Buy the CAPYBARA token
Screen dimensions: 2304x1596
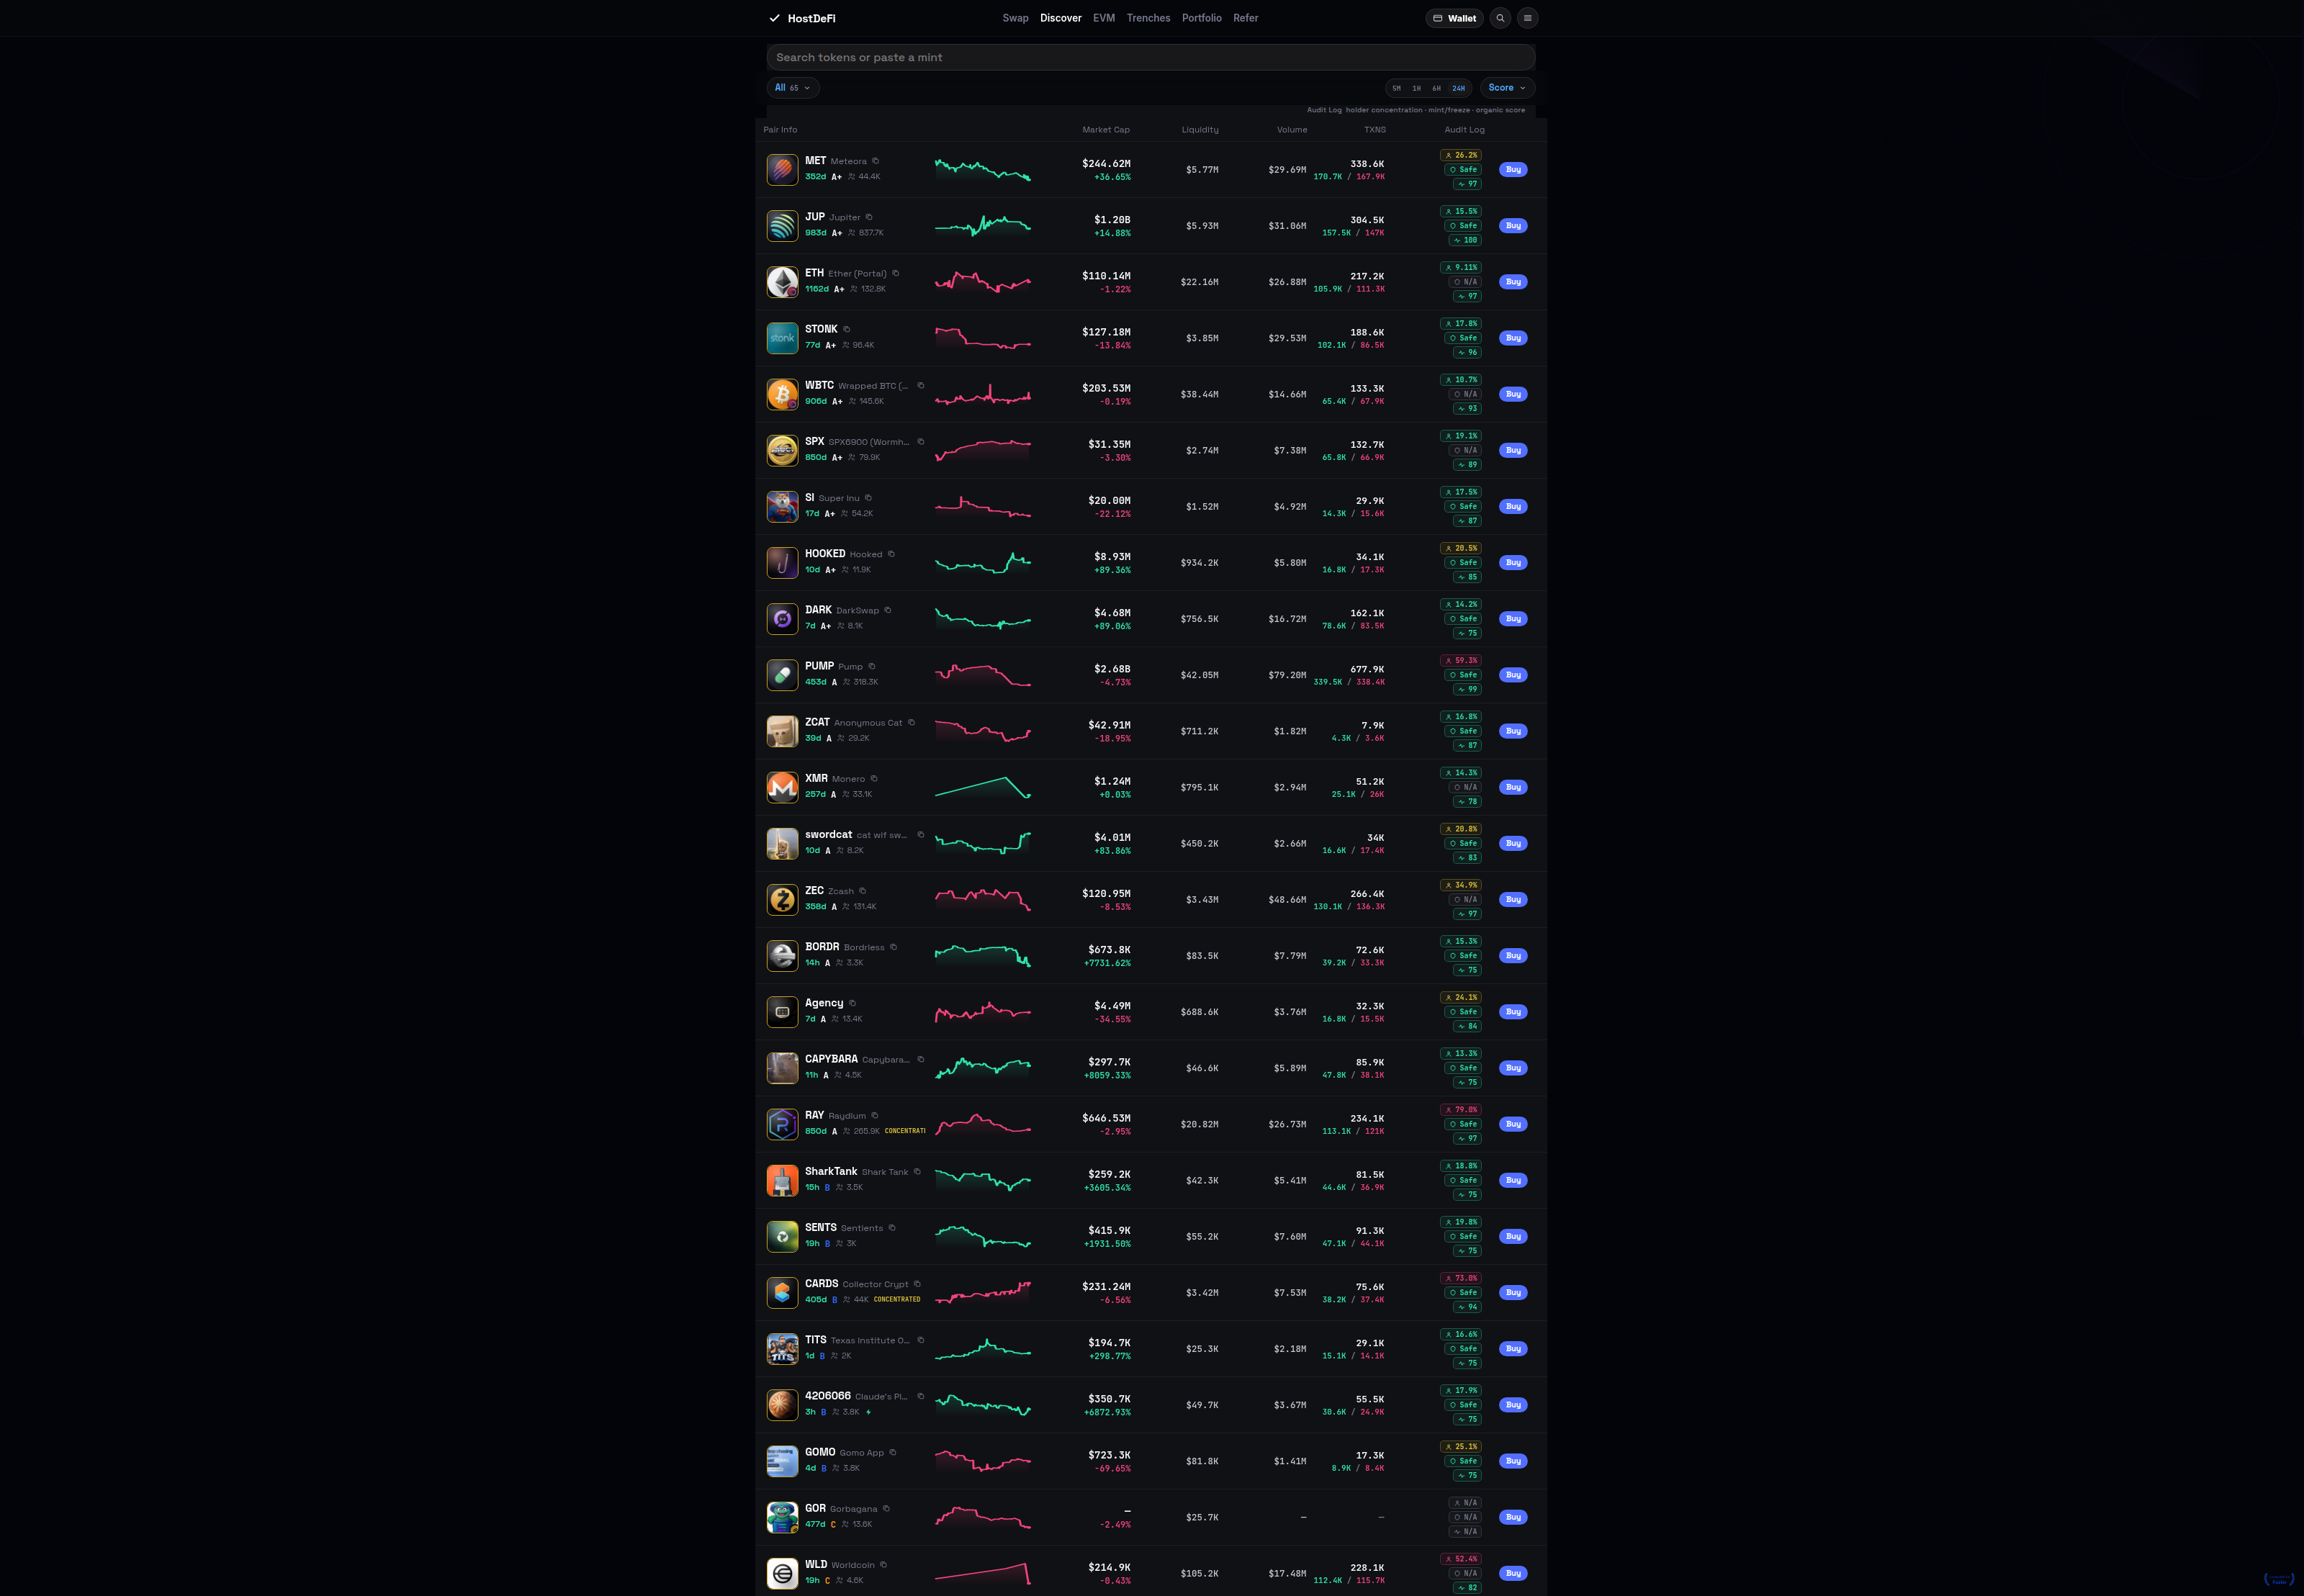coord(1513,1068)
